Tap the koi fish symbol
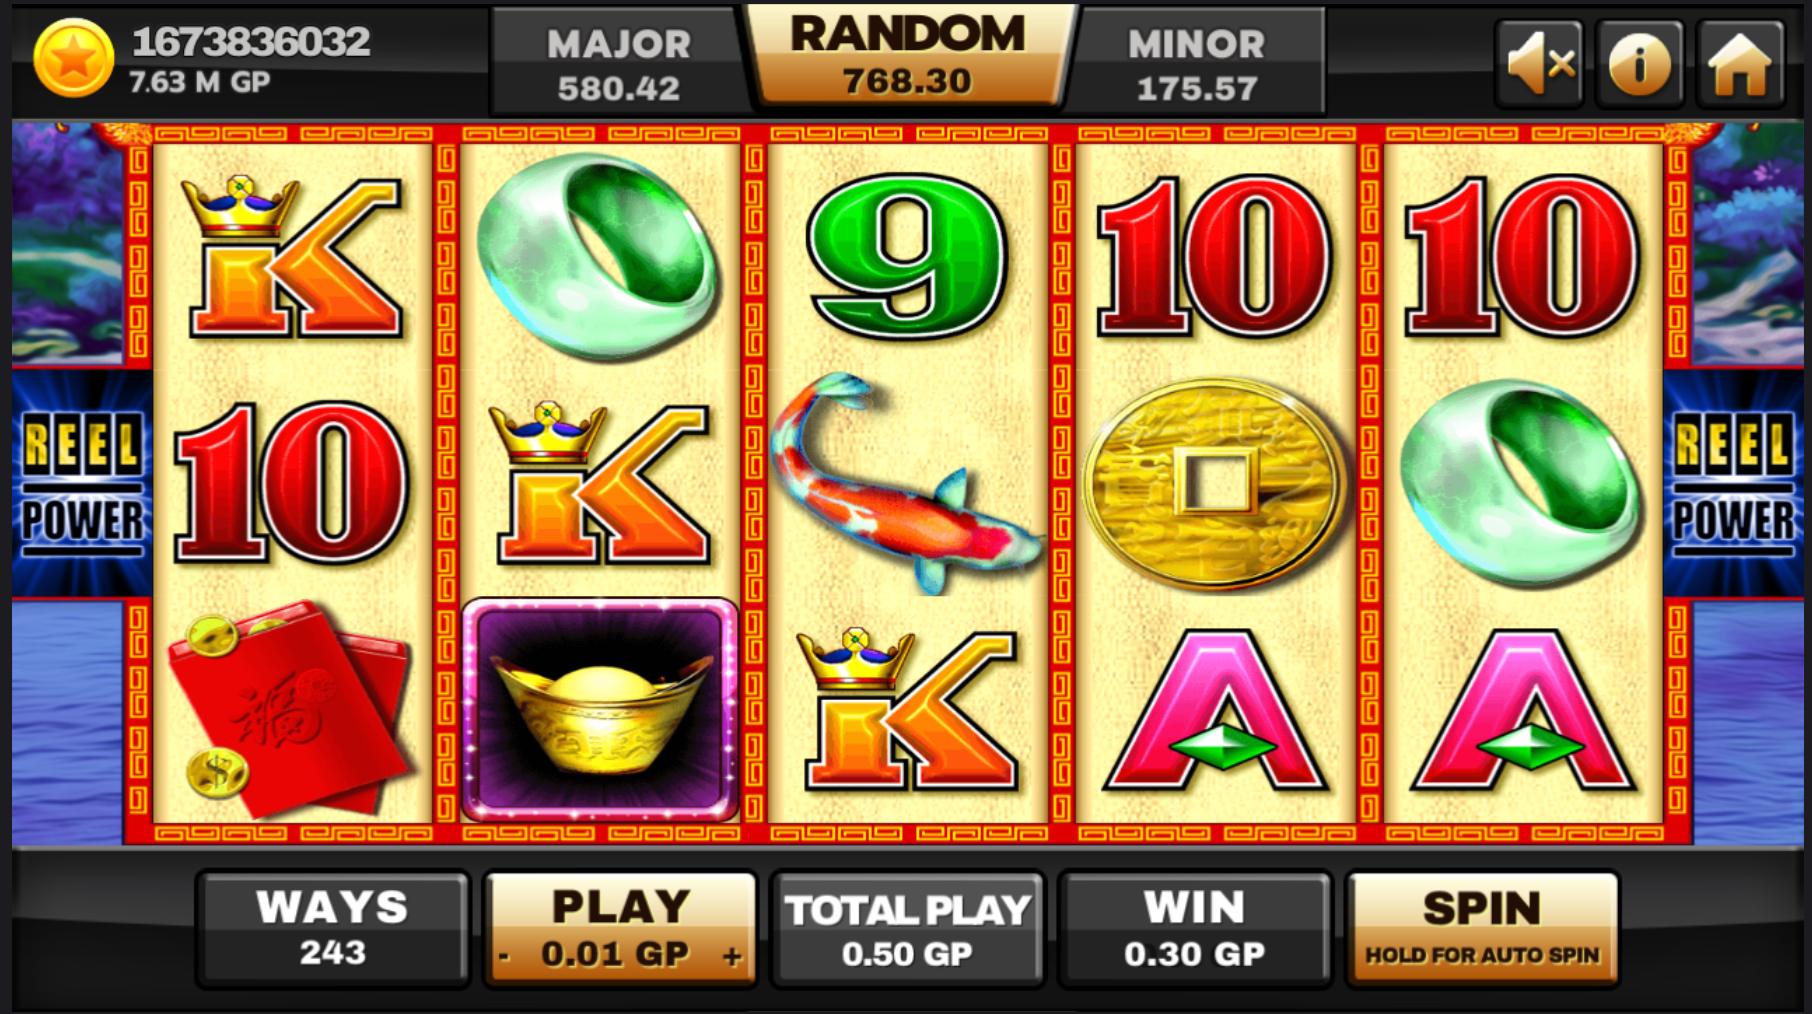1812x1014 pixels. (905, 483)
